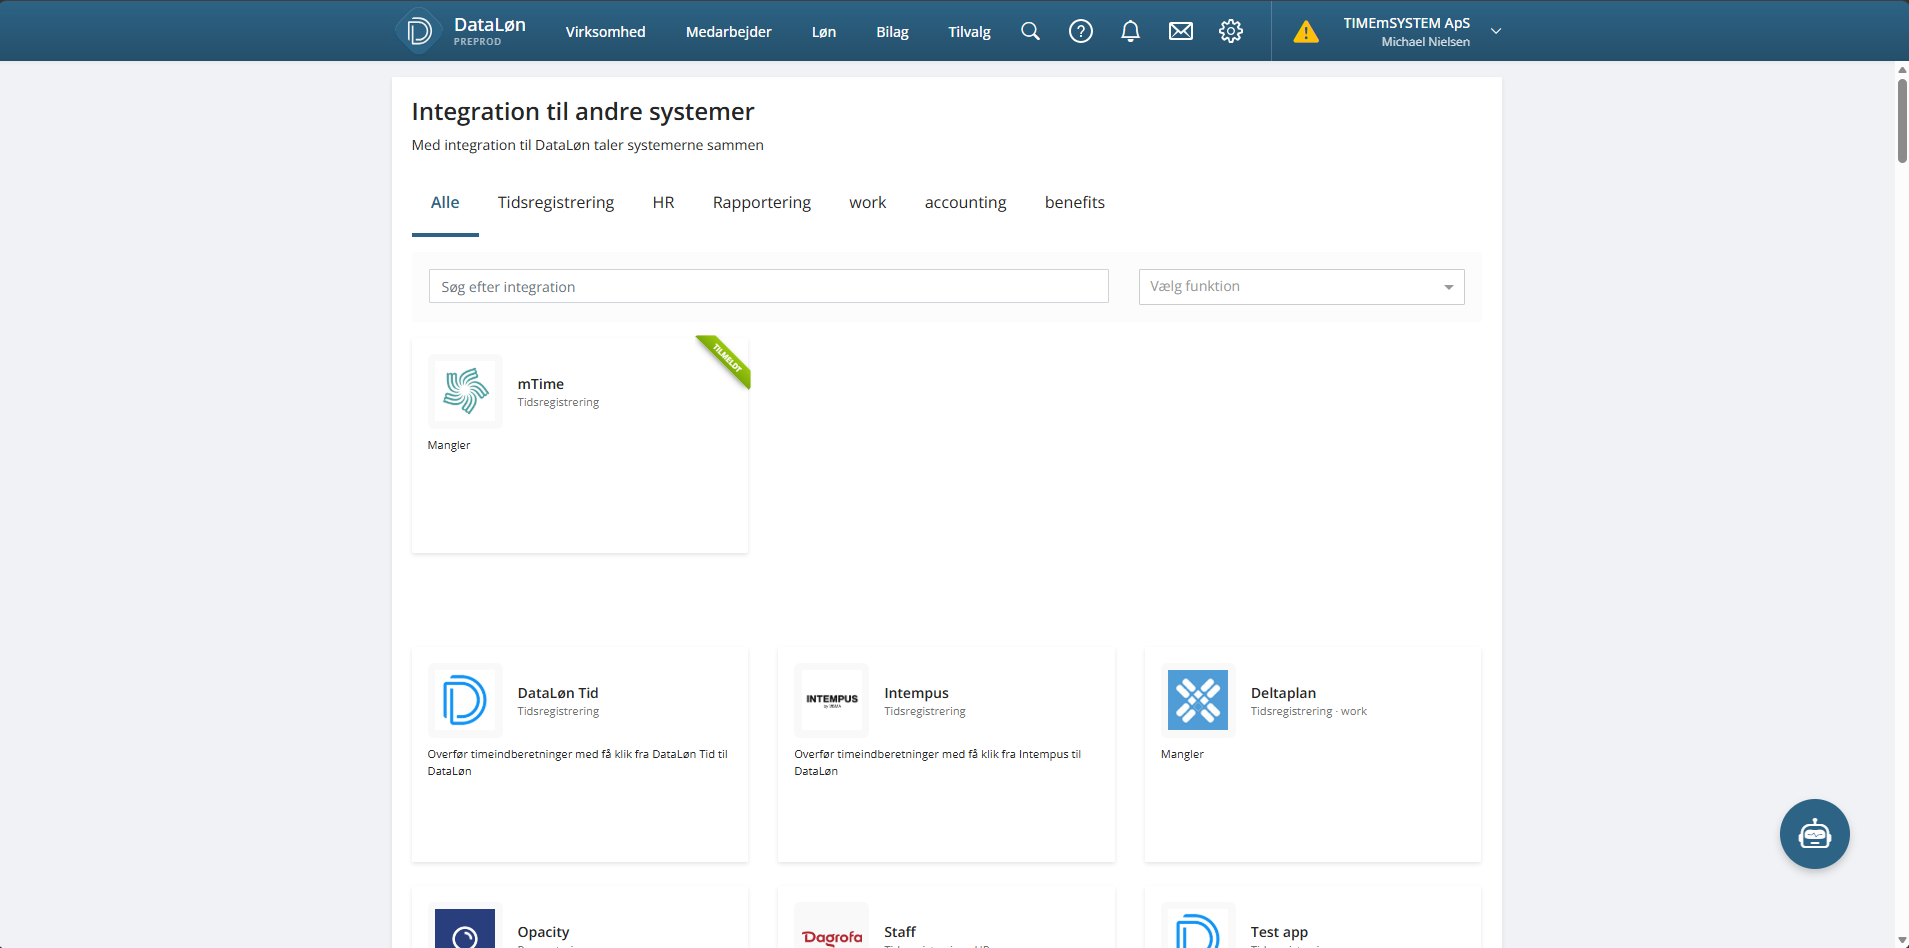Open the help question mark icon
This screenshot has width=1909, height=948.
pyautogui.click(x=1081, y=31)
